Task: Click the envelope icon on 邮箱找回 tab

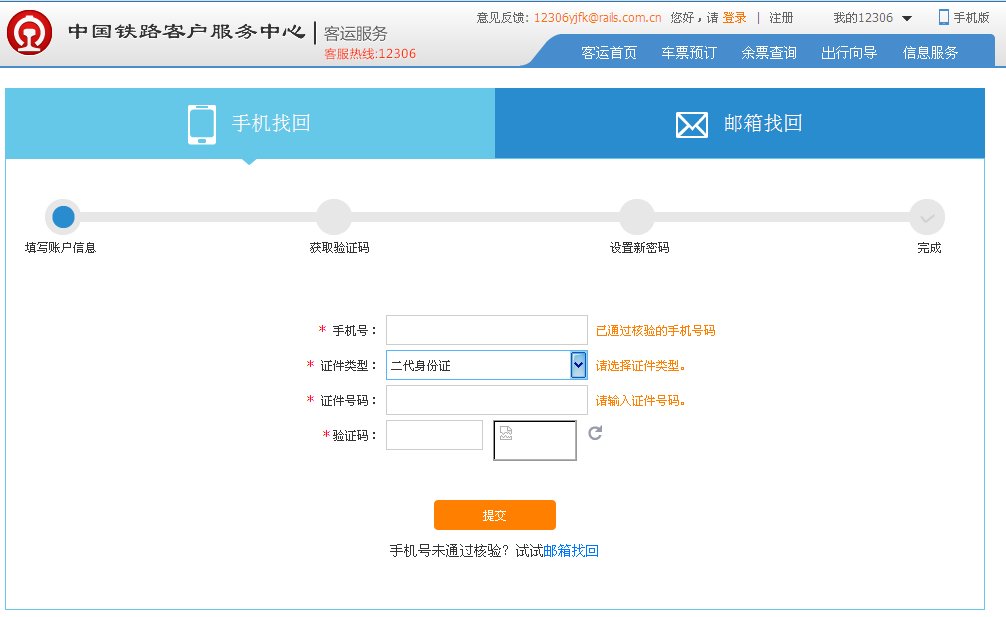Action: click(690, 124)
